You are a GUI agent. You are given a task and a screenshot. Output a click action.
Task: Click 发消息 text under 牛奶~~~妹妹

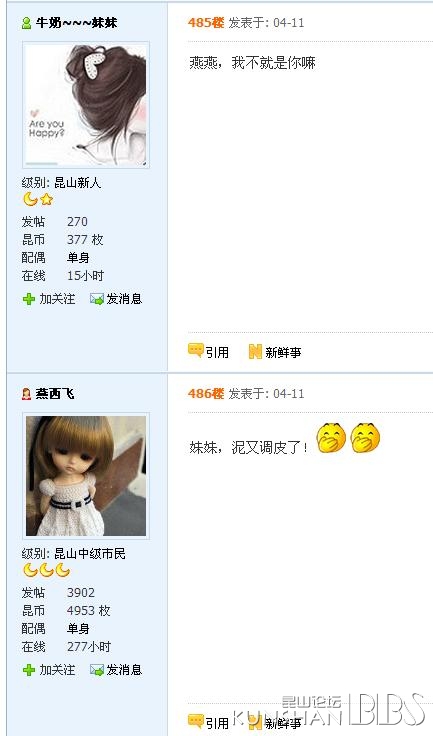[x=124, y=299]
